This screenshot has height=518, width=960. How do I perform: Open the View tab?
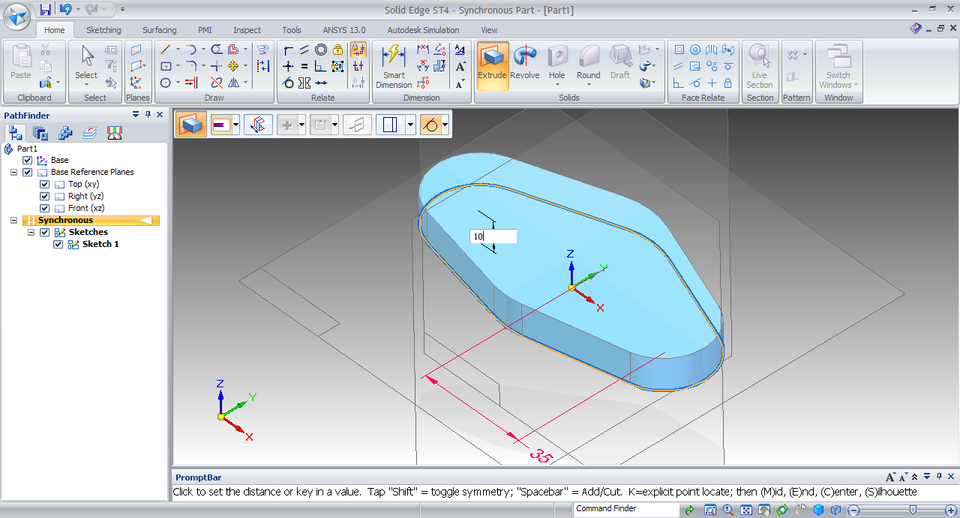(x=489, y=30)
